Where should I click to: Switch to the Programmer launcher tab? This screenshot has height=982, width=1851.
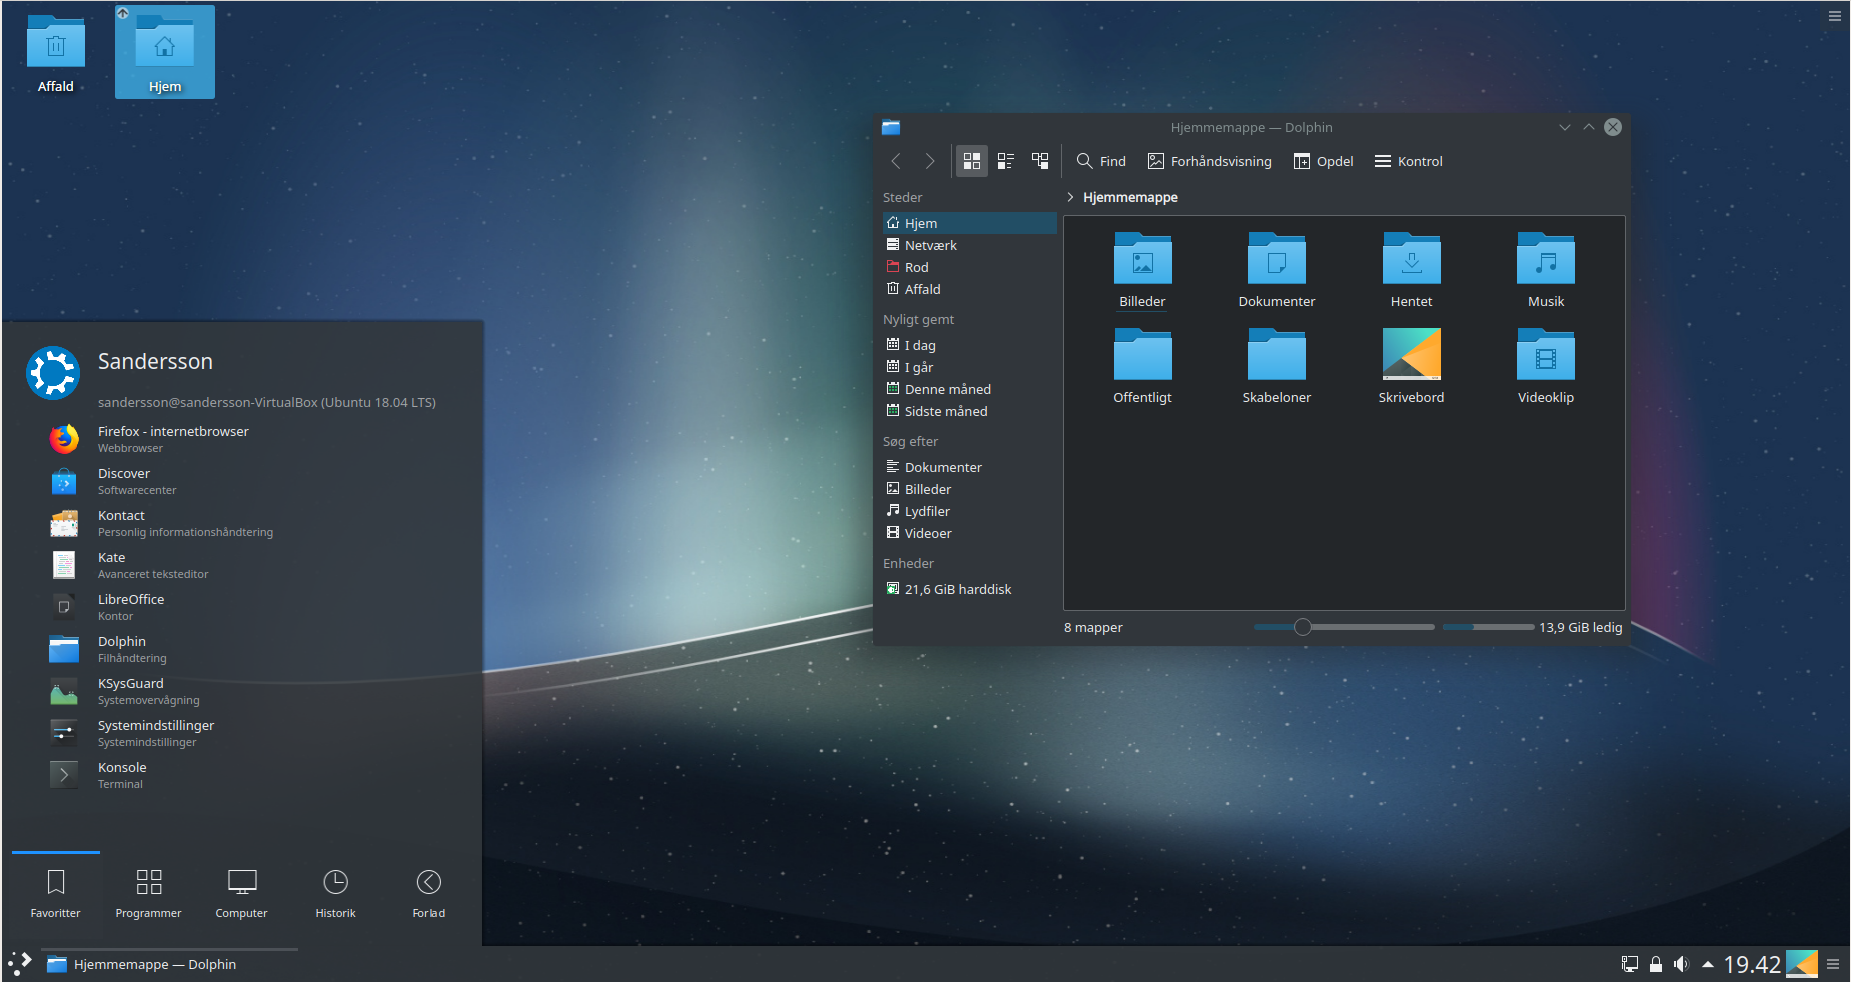tap(149, 893)
